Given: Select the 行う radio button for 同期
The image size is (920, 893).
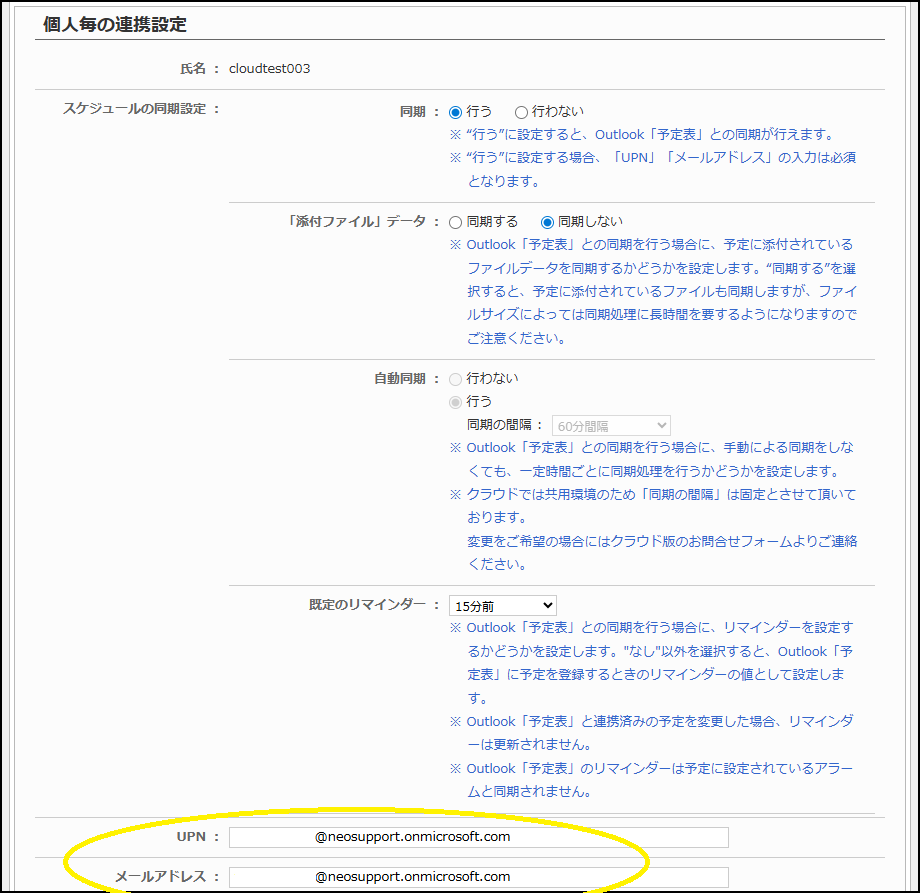Looking at the screenshot, I should [456, 112].
